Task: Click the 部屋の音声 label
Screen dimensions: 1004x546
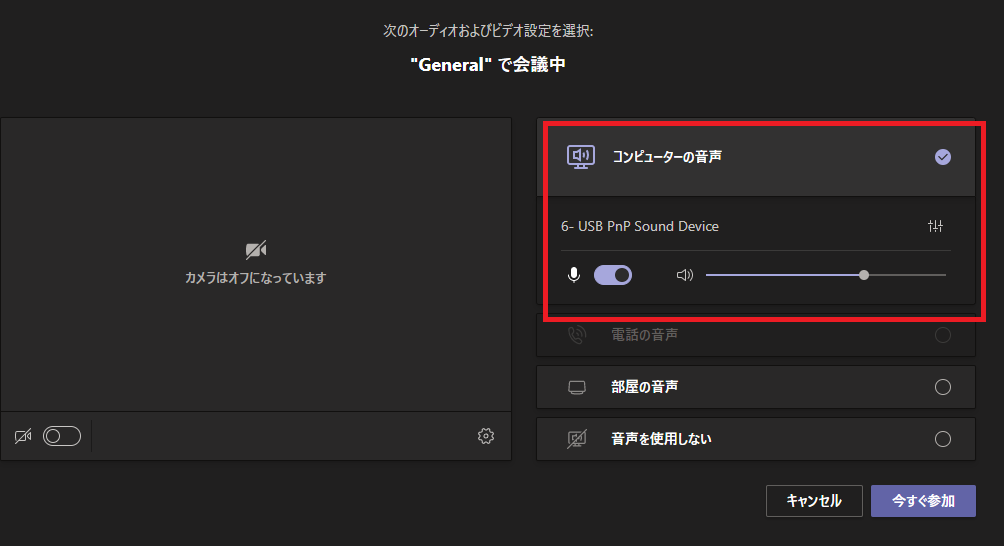Action: [645, 387]
